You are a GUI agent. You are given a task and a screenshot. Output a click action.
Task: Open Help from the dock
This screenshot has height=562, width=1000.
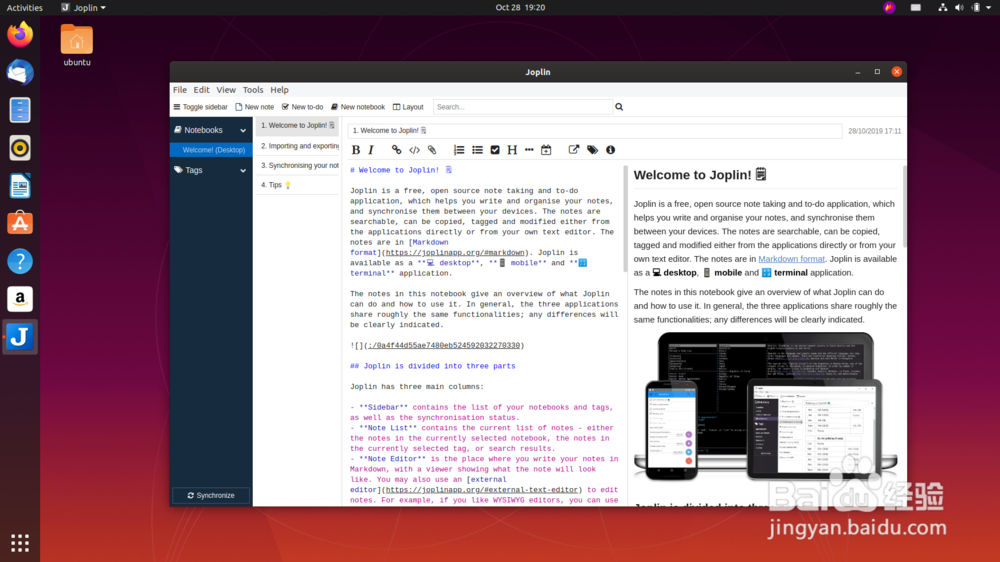(20, 261)
